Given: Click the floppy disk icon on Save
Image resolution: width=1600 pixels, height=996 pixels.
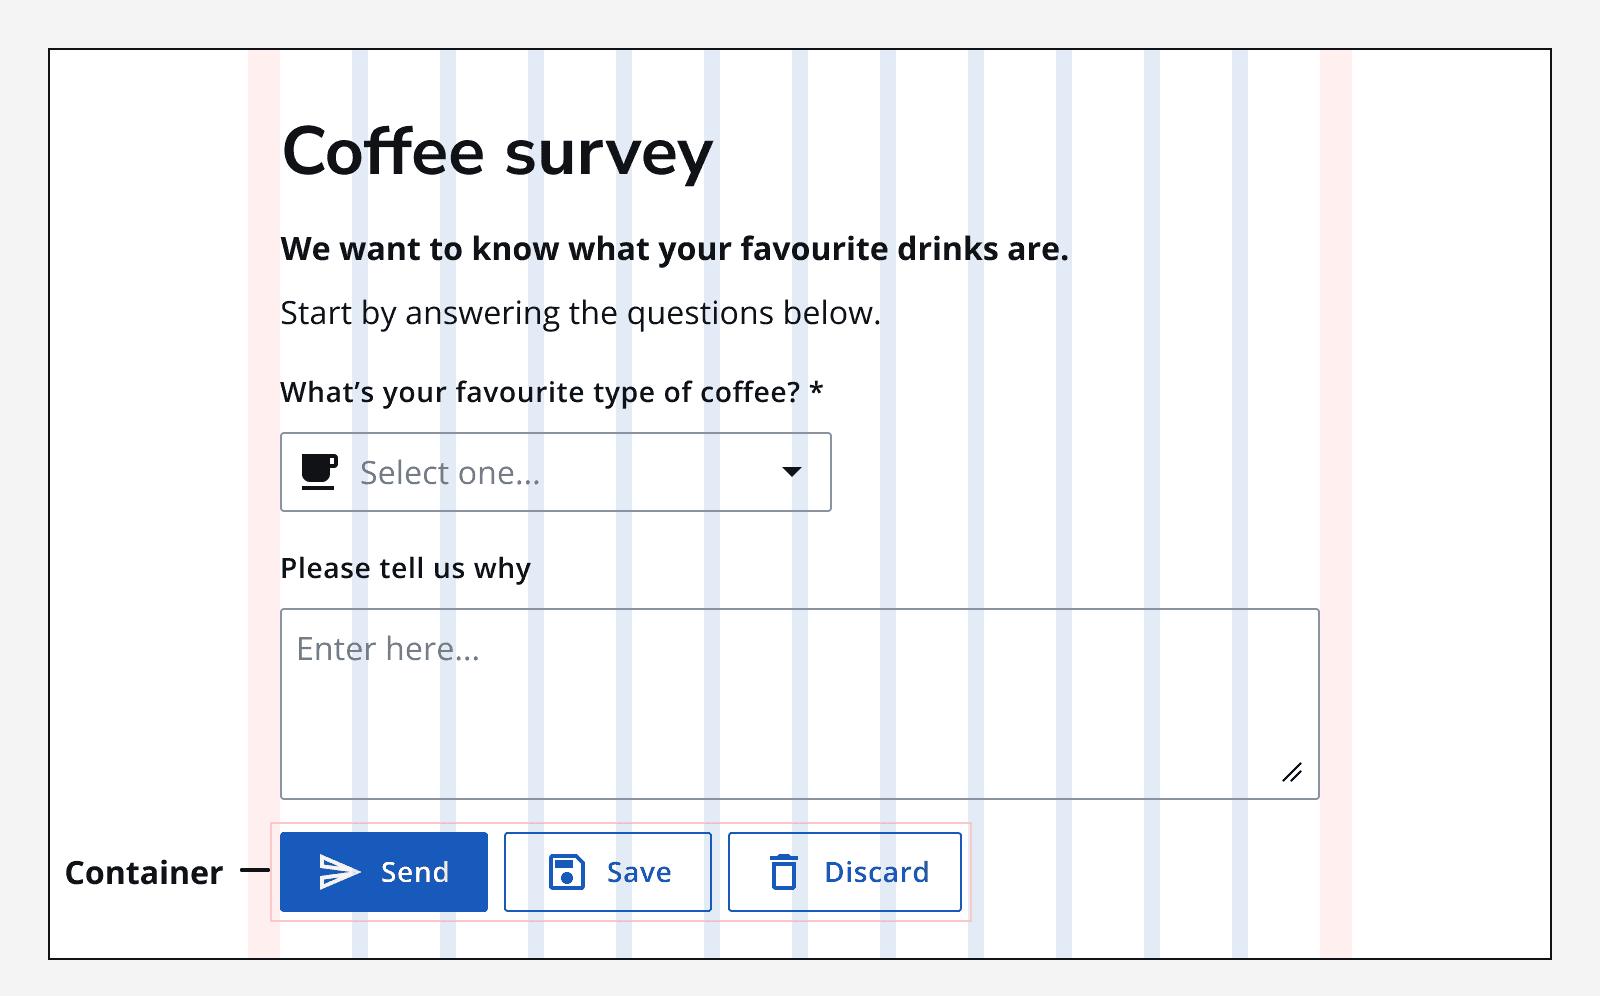Looking at the screenshot, I should (x=567, y=871).
